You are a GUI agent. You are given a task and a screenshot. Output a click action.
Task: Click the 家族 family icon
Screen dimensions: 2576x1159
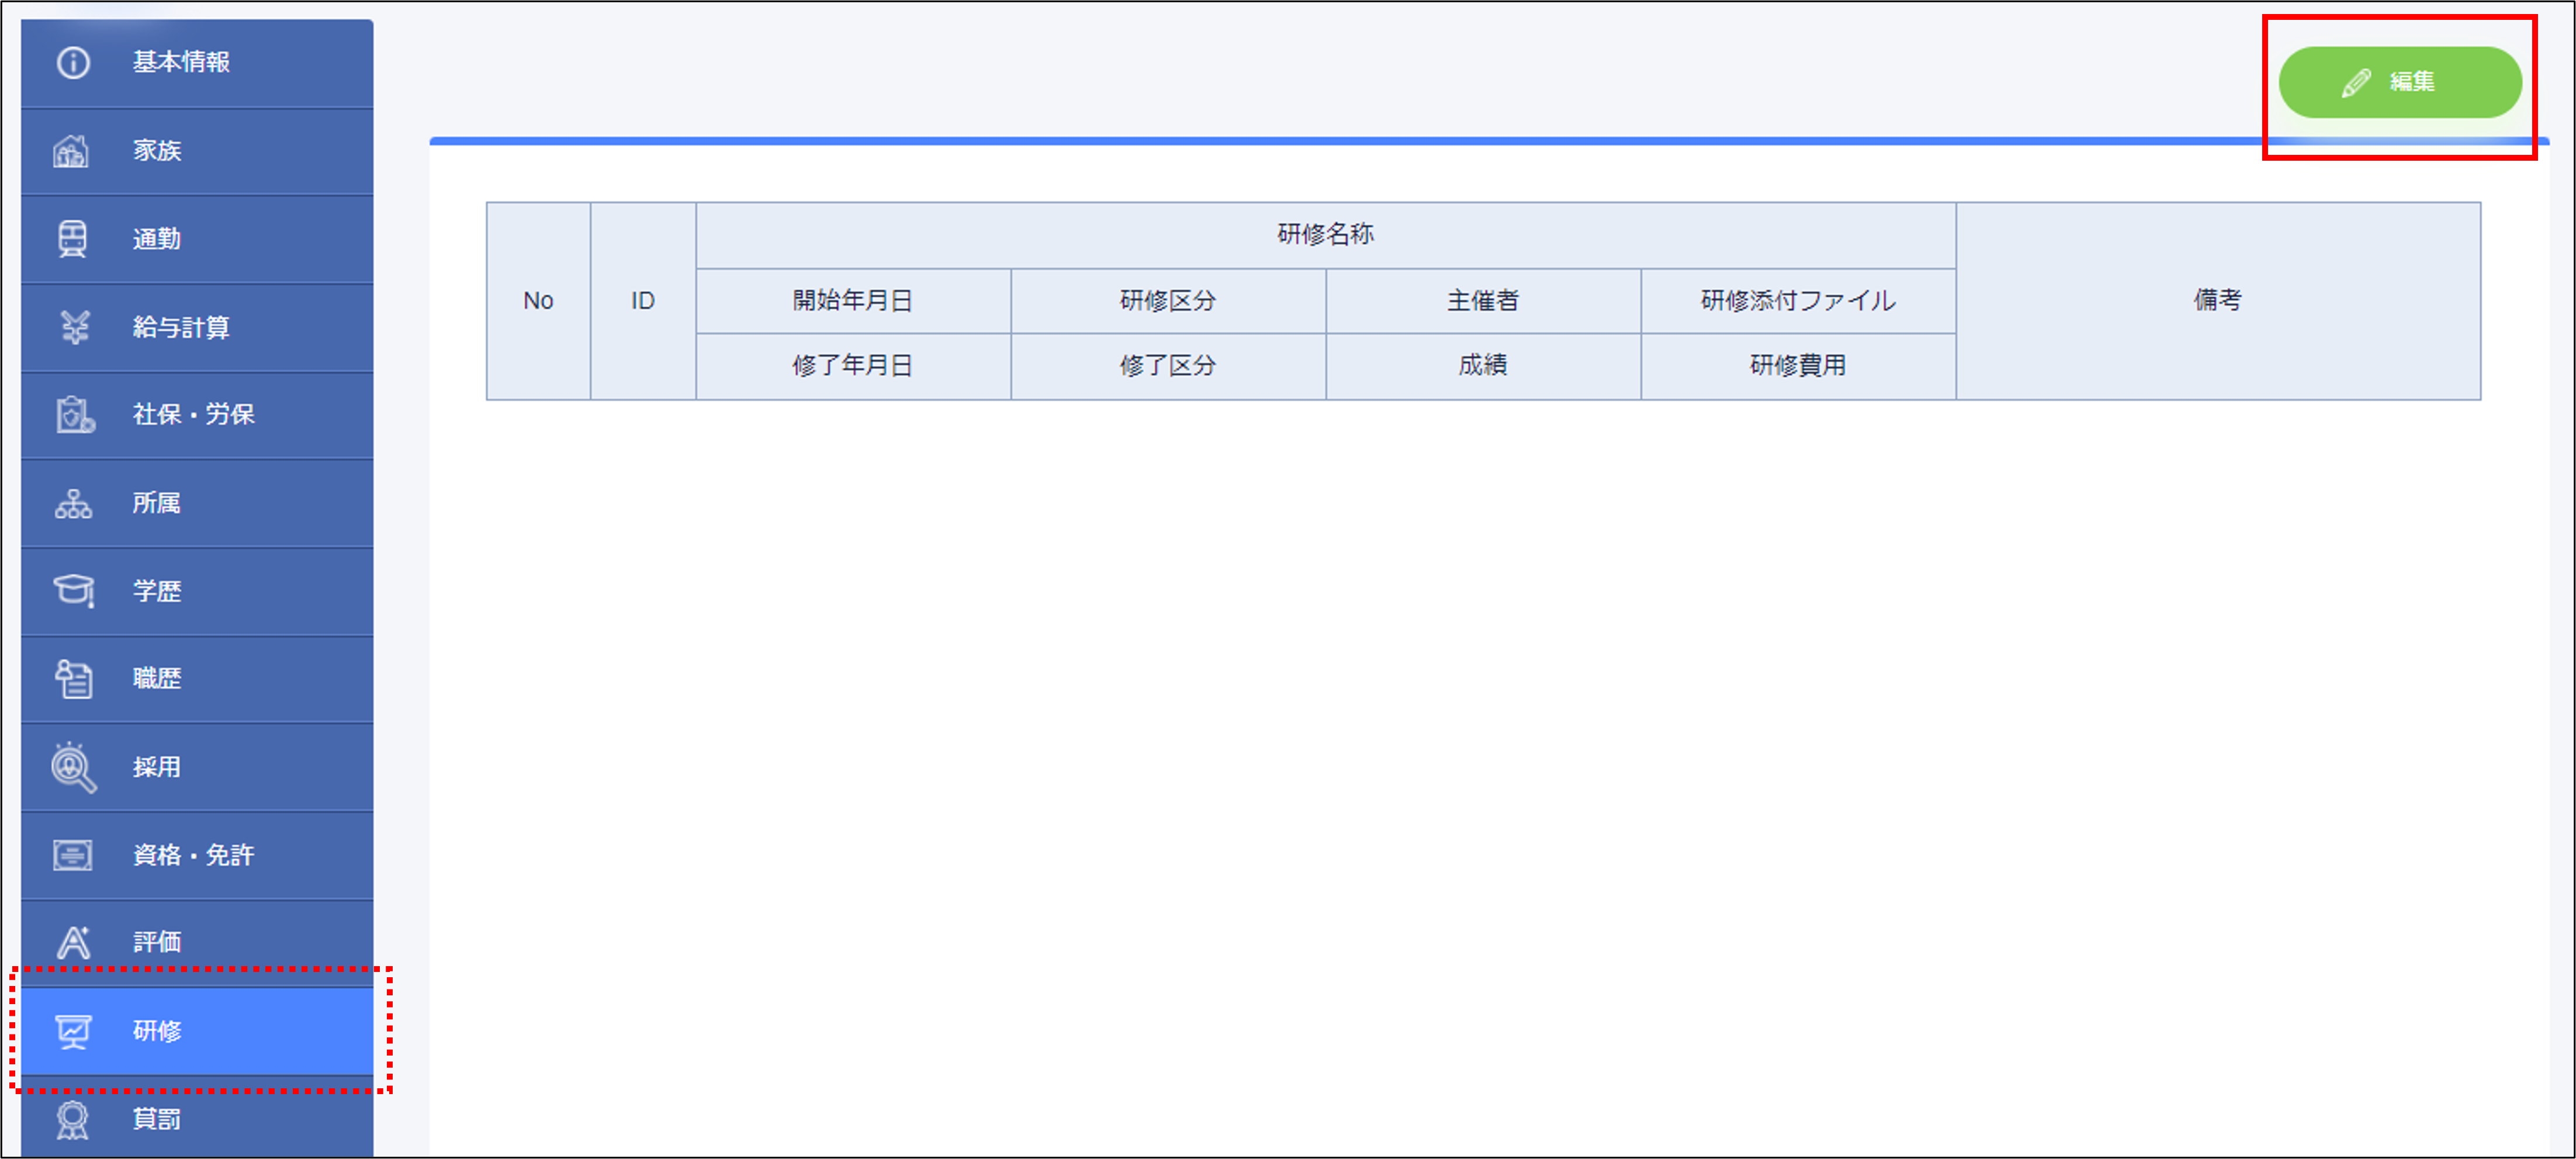pos(72,150)
